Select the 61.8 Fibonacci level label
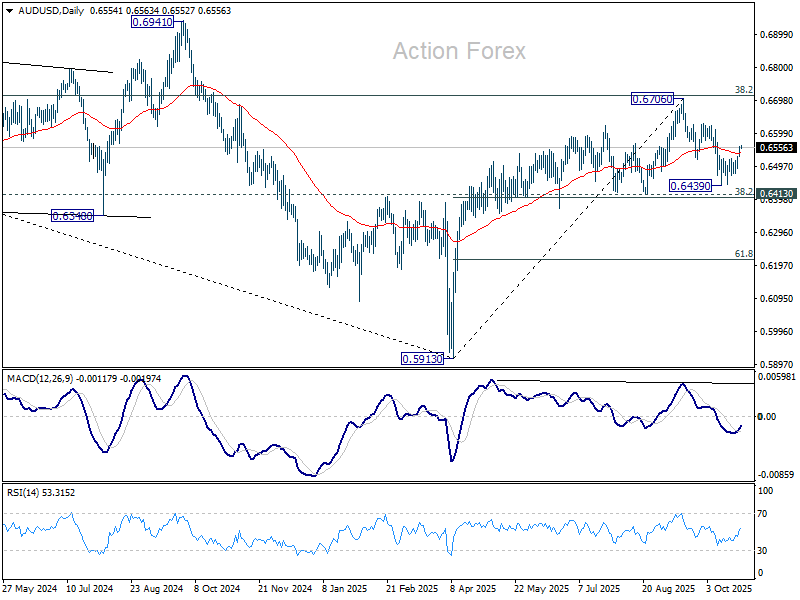Image resolution: width=800 pixels, height=600 pixels. pyautogui.click(x=743, y=254)
